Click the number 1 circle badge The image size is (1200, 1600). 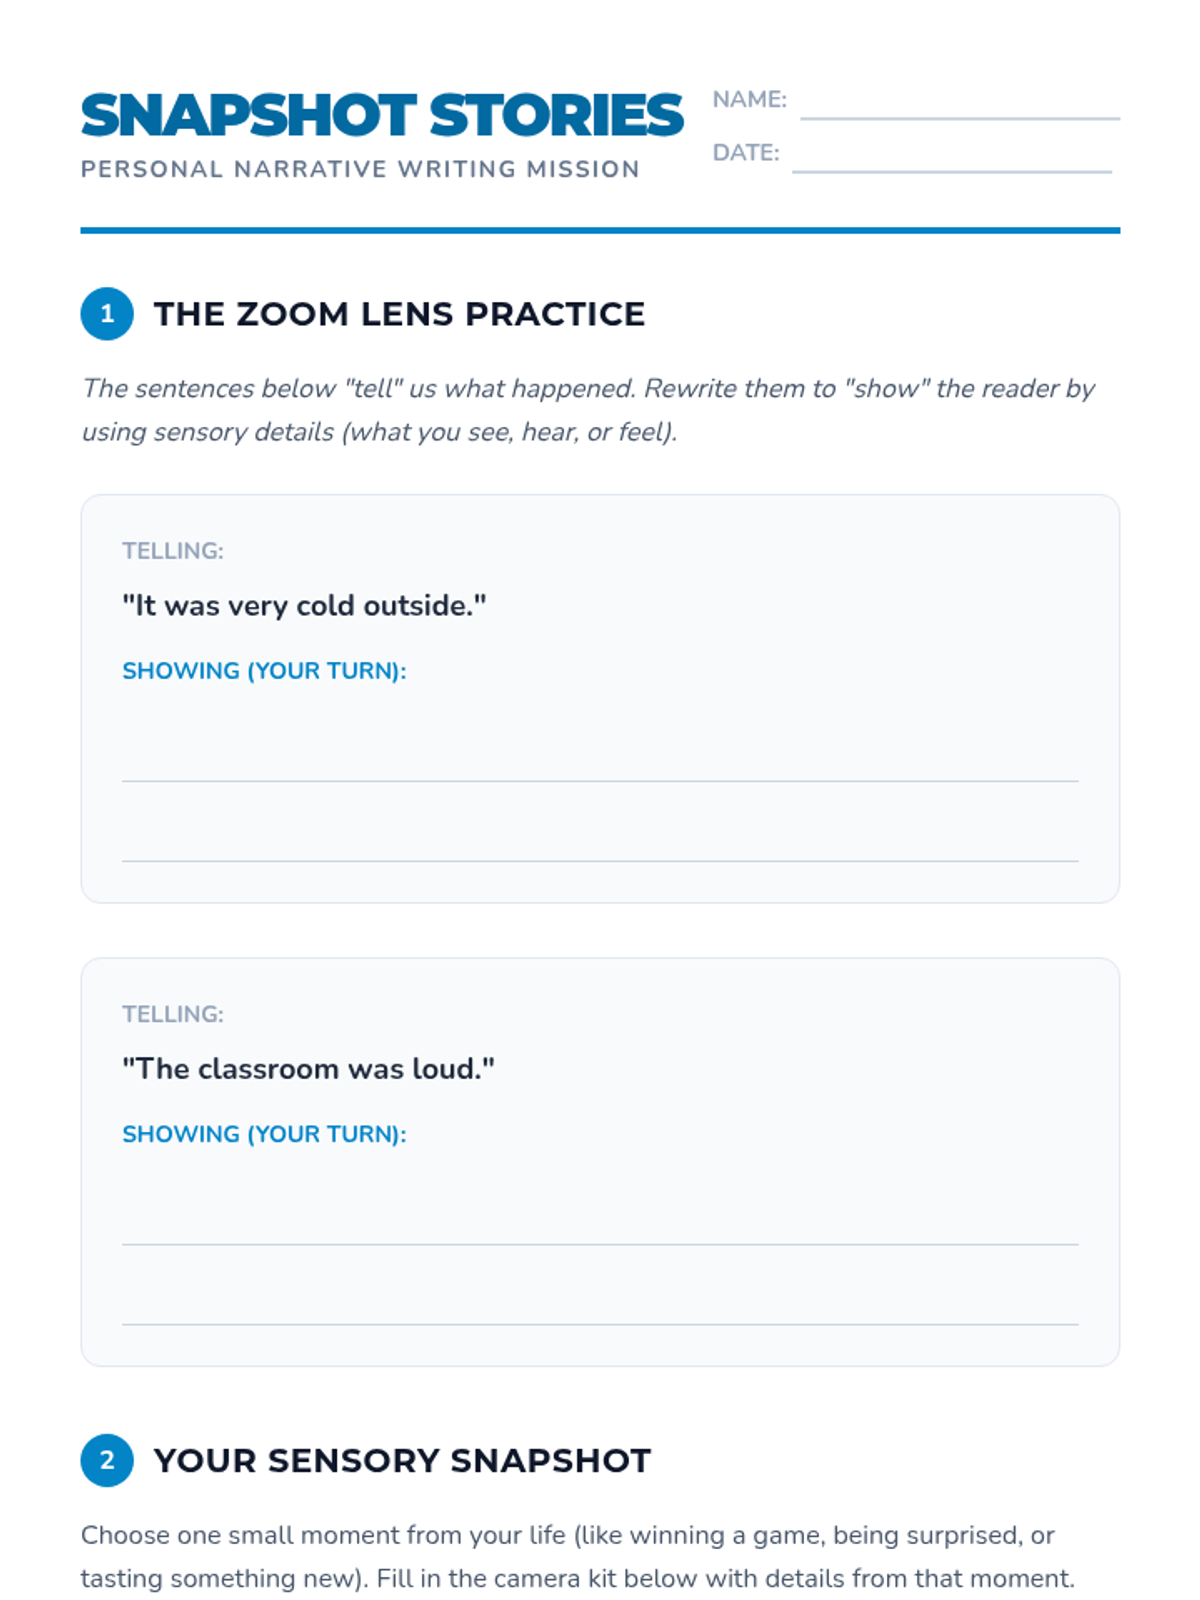107,314
